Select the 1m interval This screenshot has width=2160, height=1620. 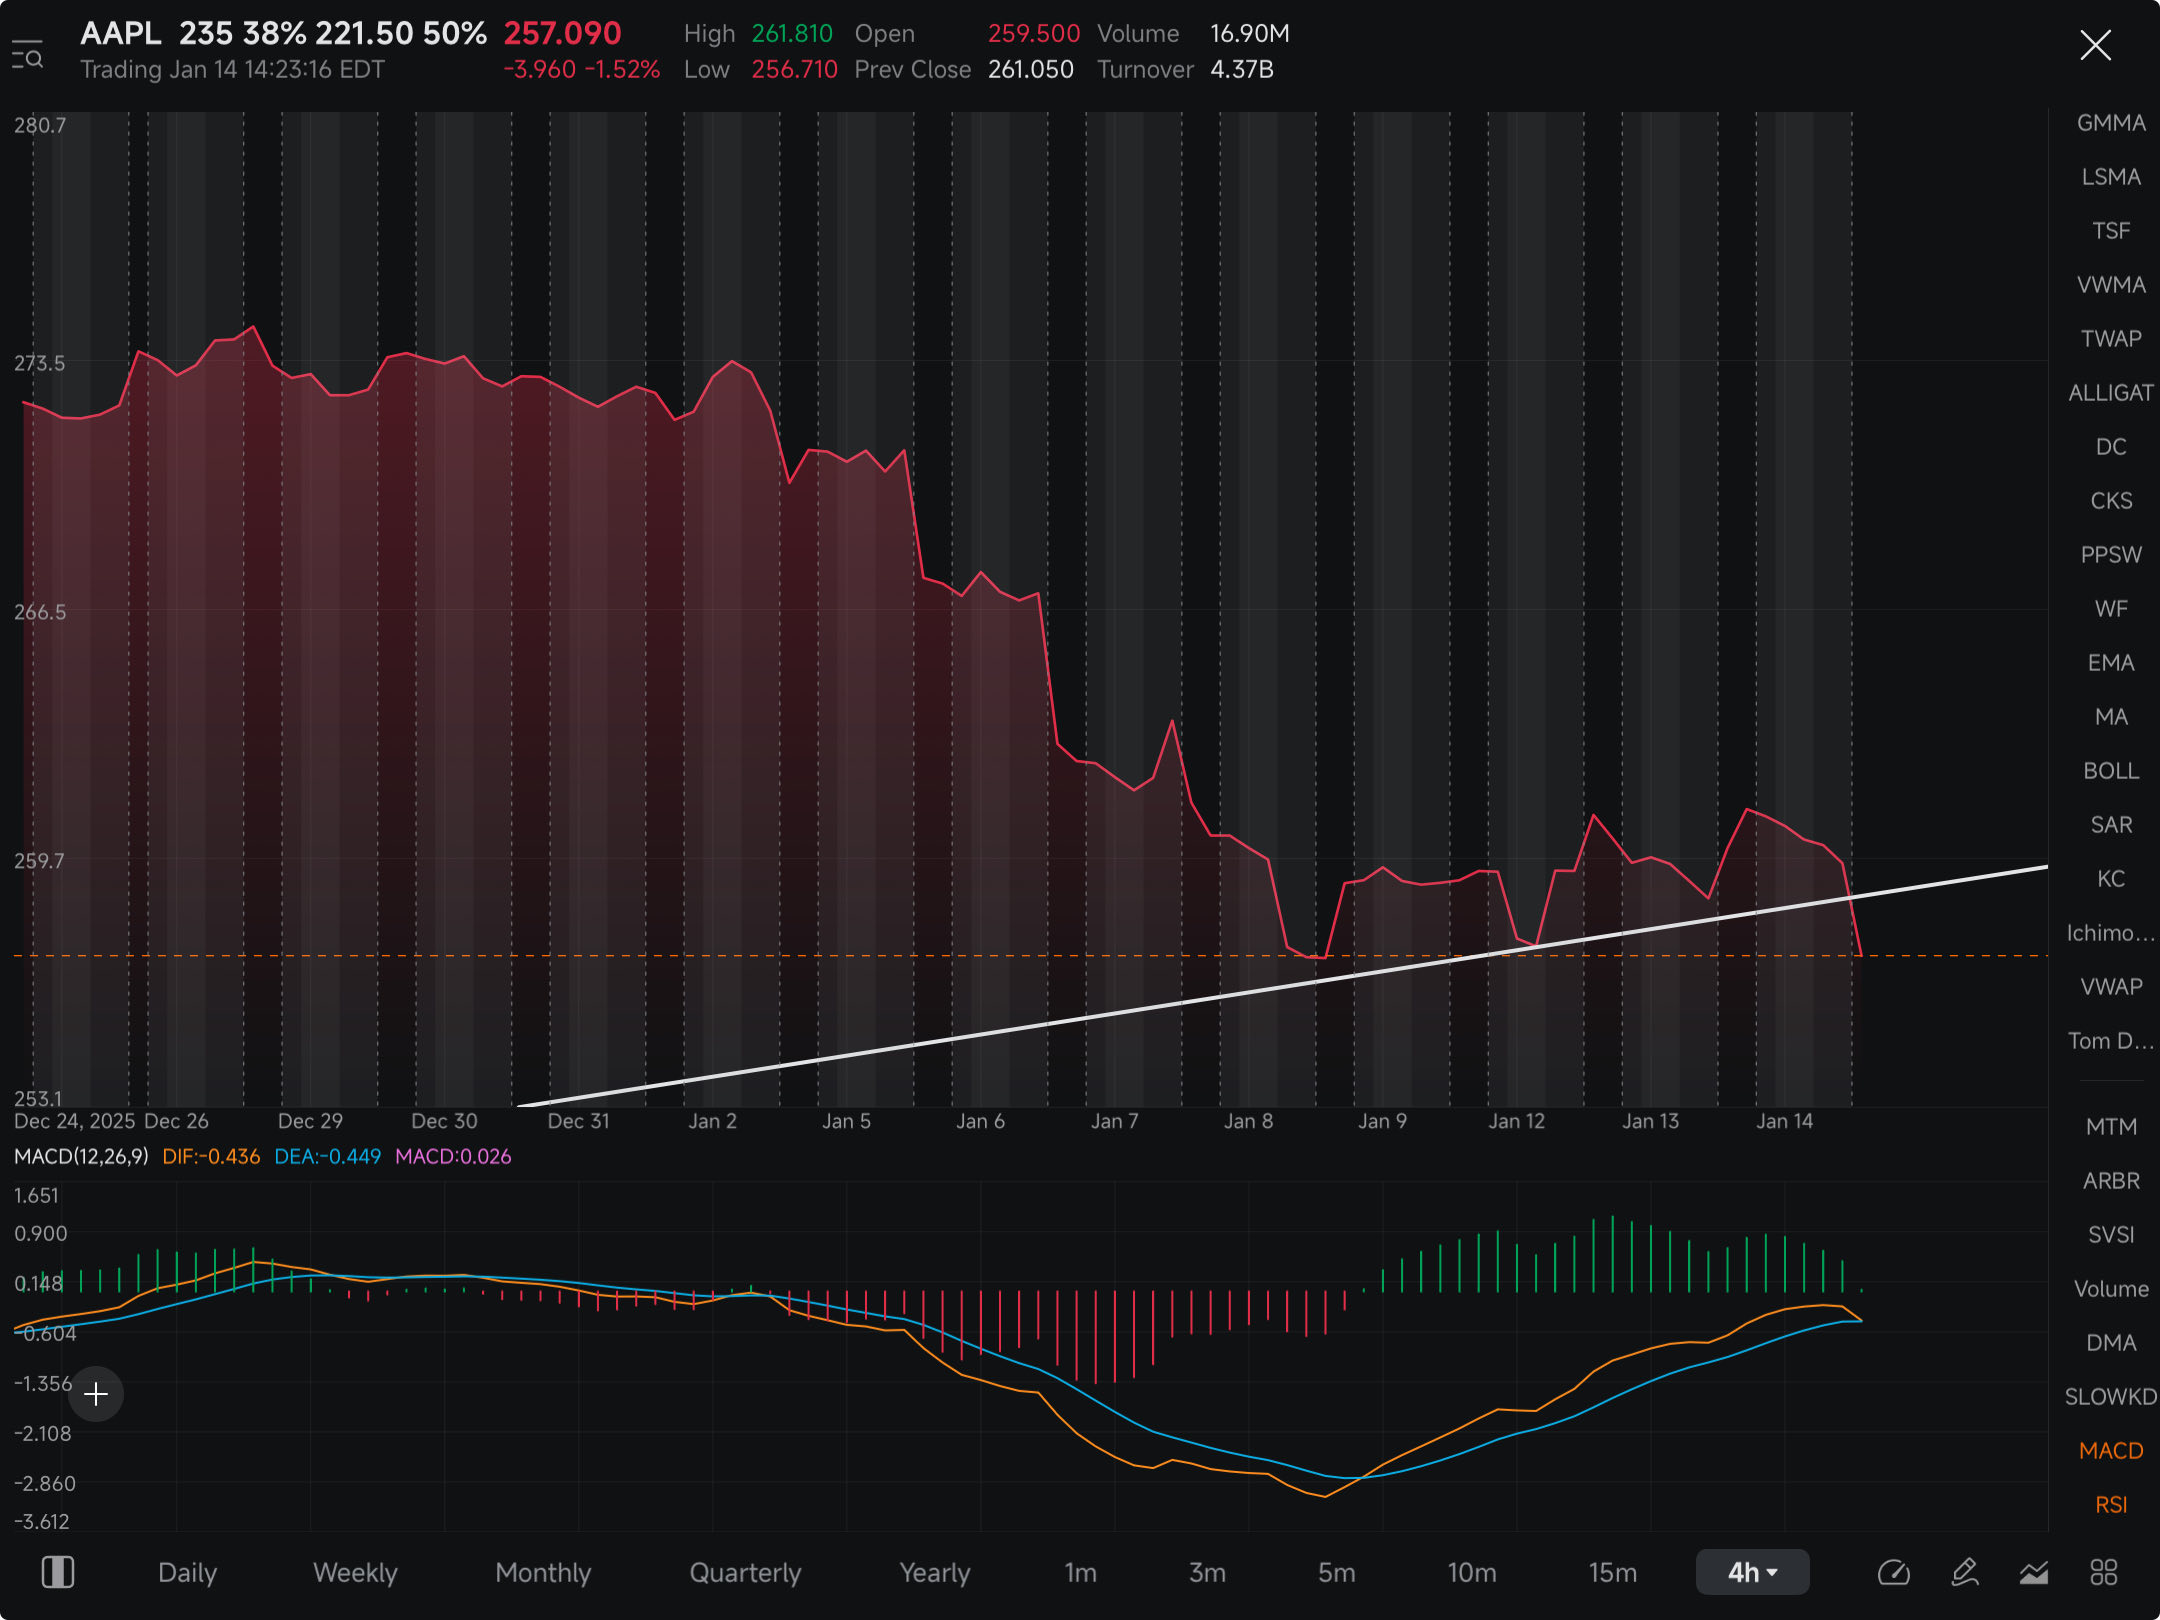(x=1080, y=1572)
